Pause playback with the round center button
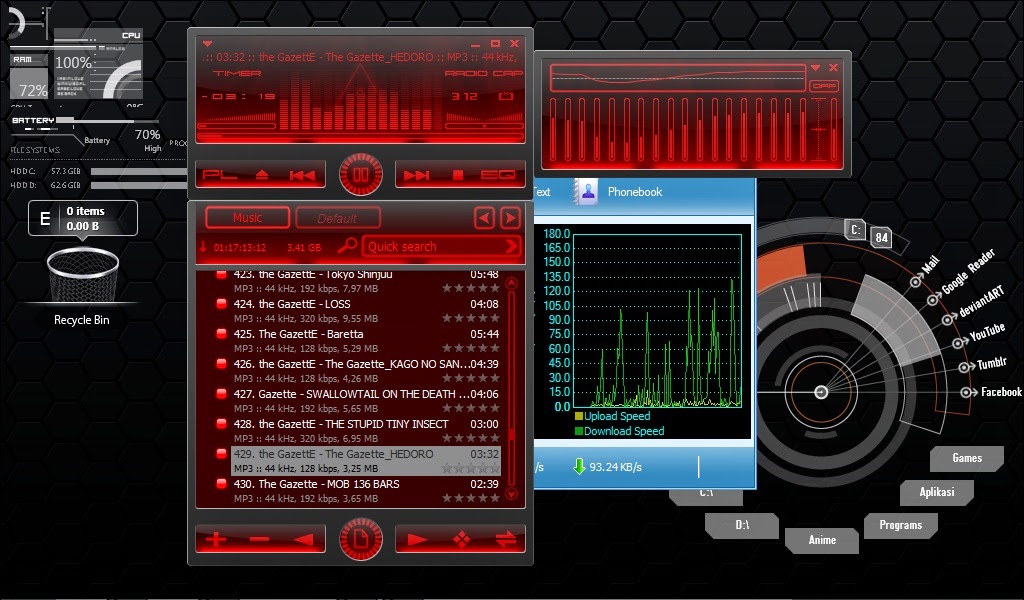The width and height of the screenshot is (1024, 600). (x=360, y=174)
